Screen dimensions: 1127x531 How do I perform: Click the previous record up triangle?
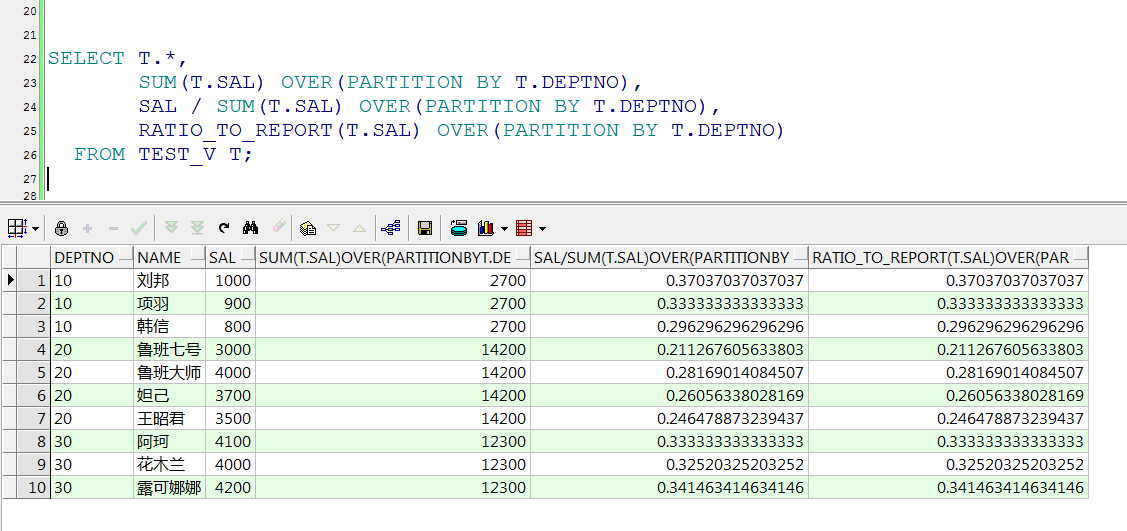tap(359, 228)
